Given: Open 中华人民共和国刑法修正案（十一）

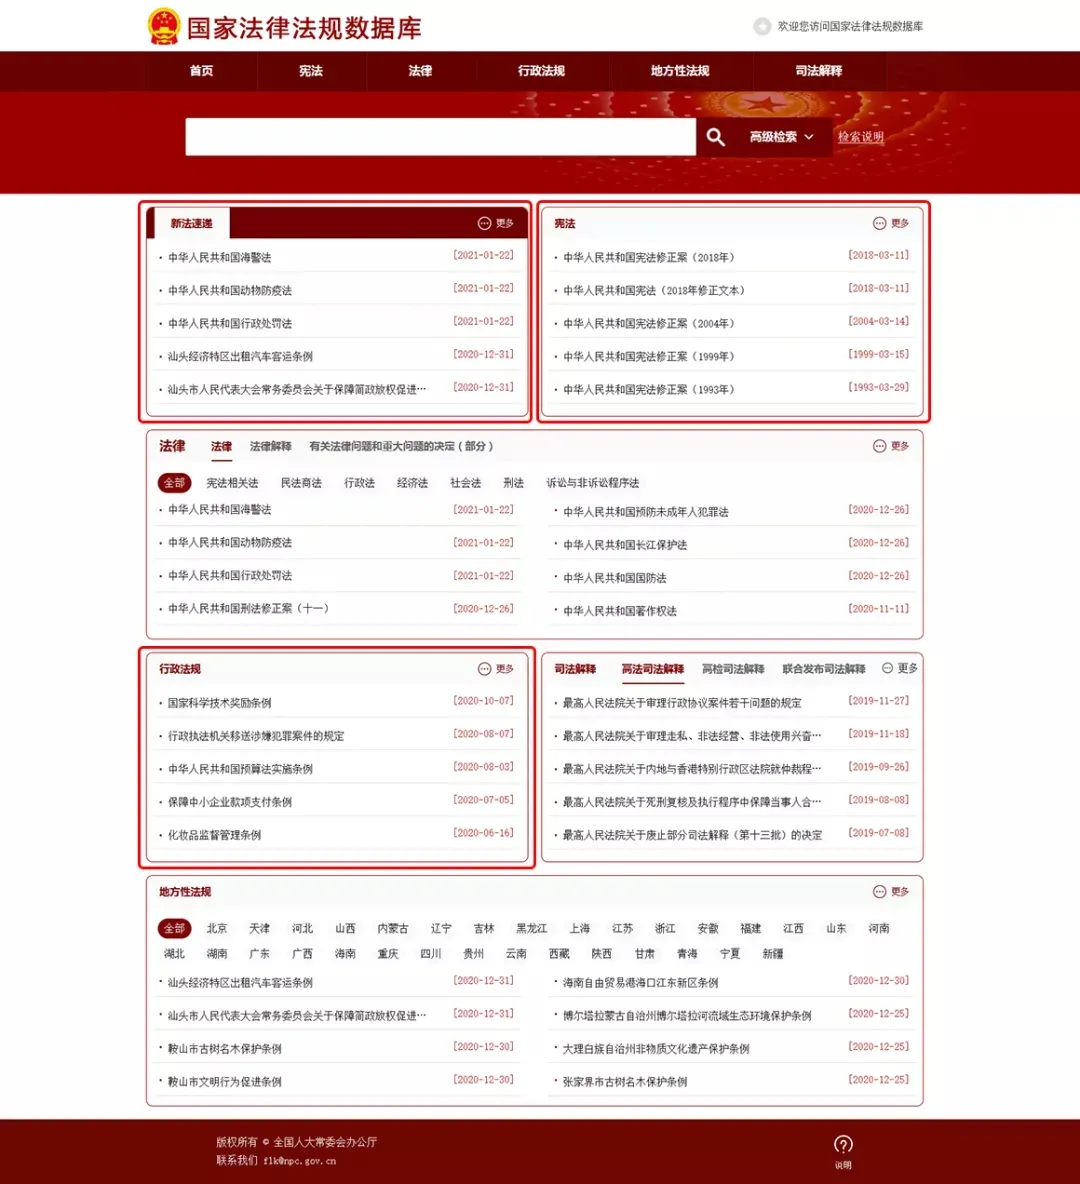Looking at the screenshot, I should (x=248, y=609).
